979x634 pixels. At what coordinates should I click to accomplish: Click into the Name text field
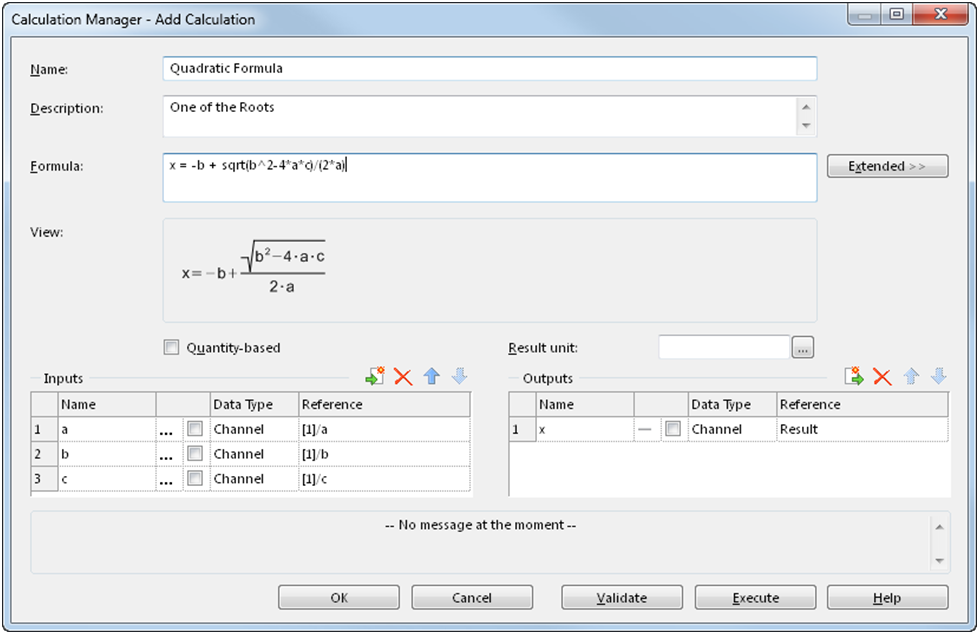pos(489,69)
